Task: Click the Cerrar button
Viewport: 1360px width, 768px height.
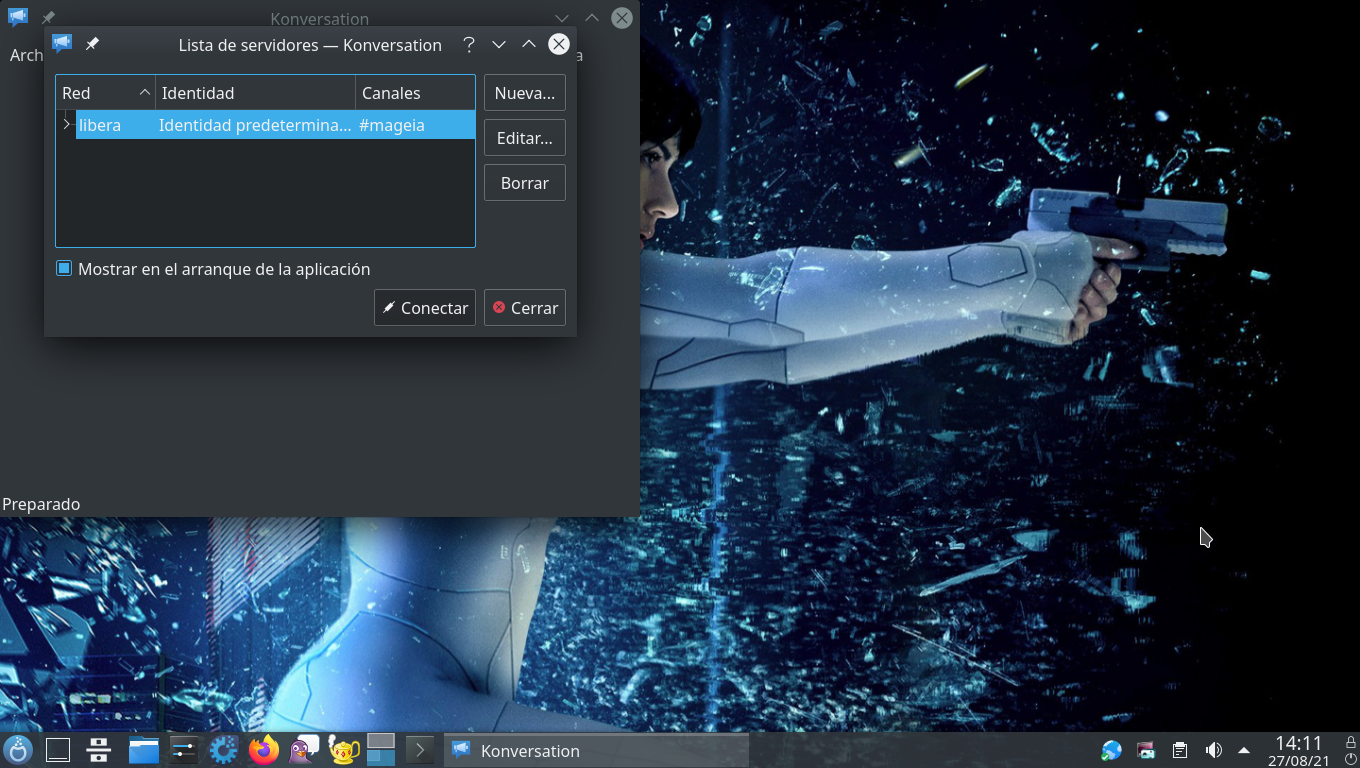Action: (x=525, y=308)
